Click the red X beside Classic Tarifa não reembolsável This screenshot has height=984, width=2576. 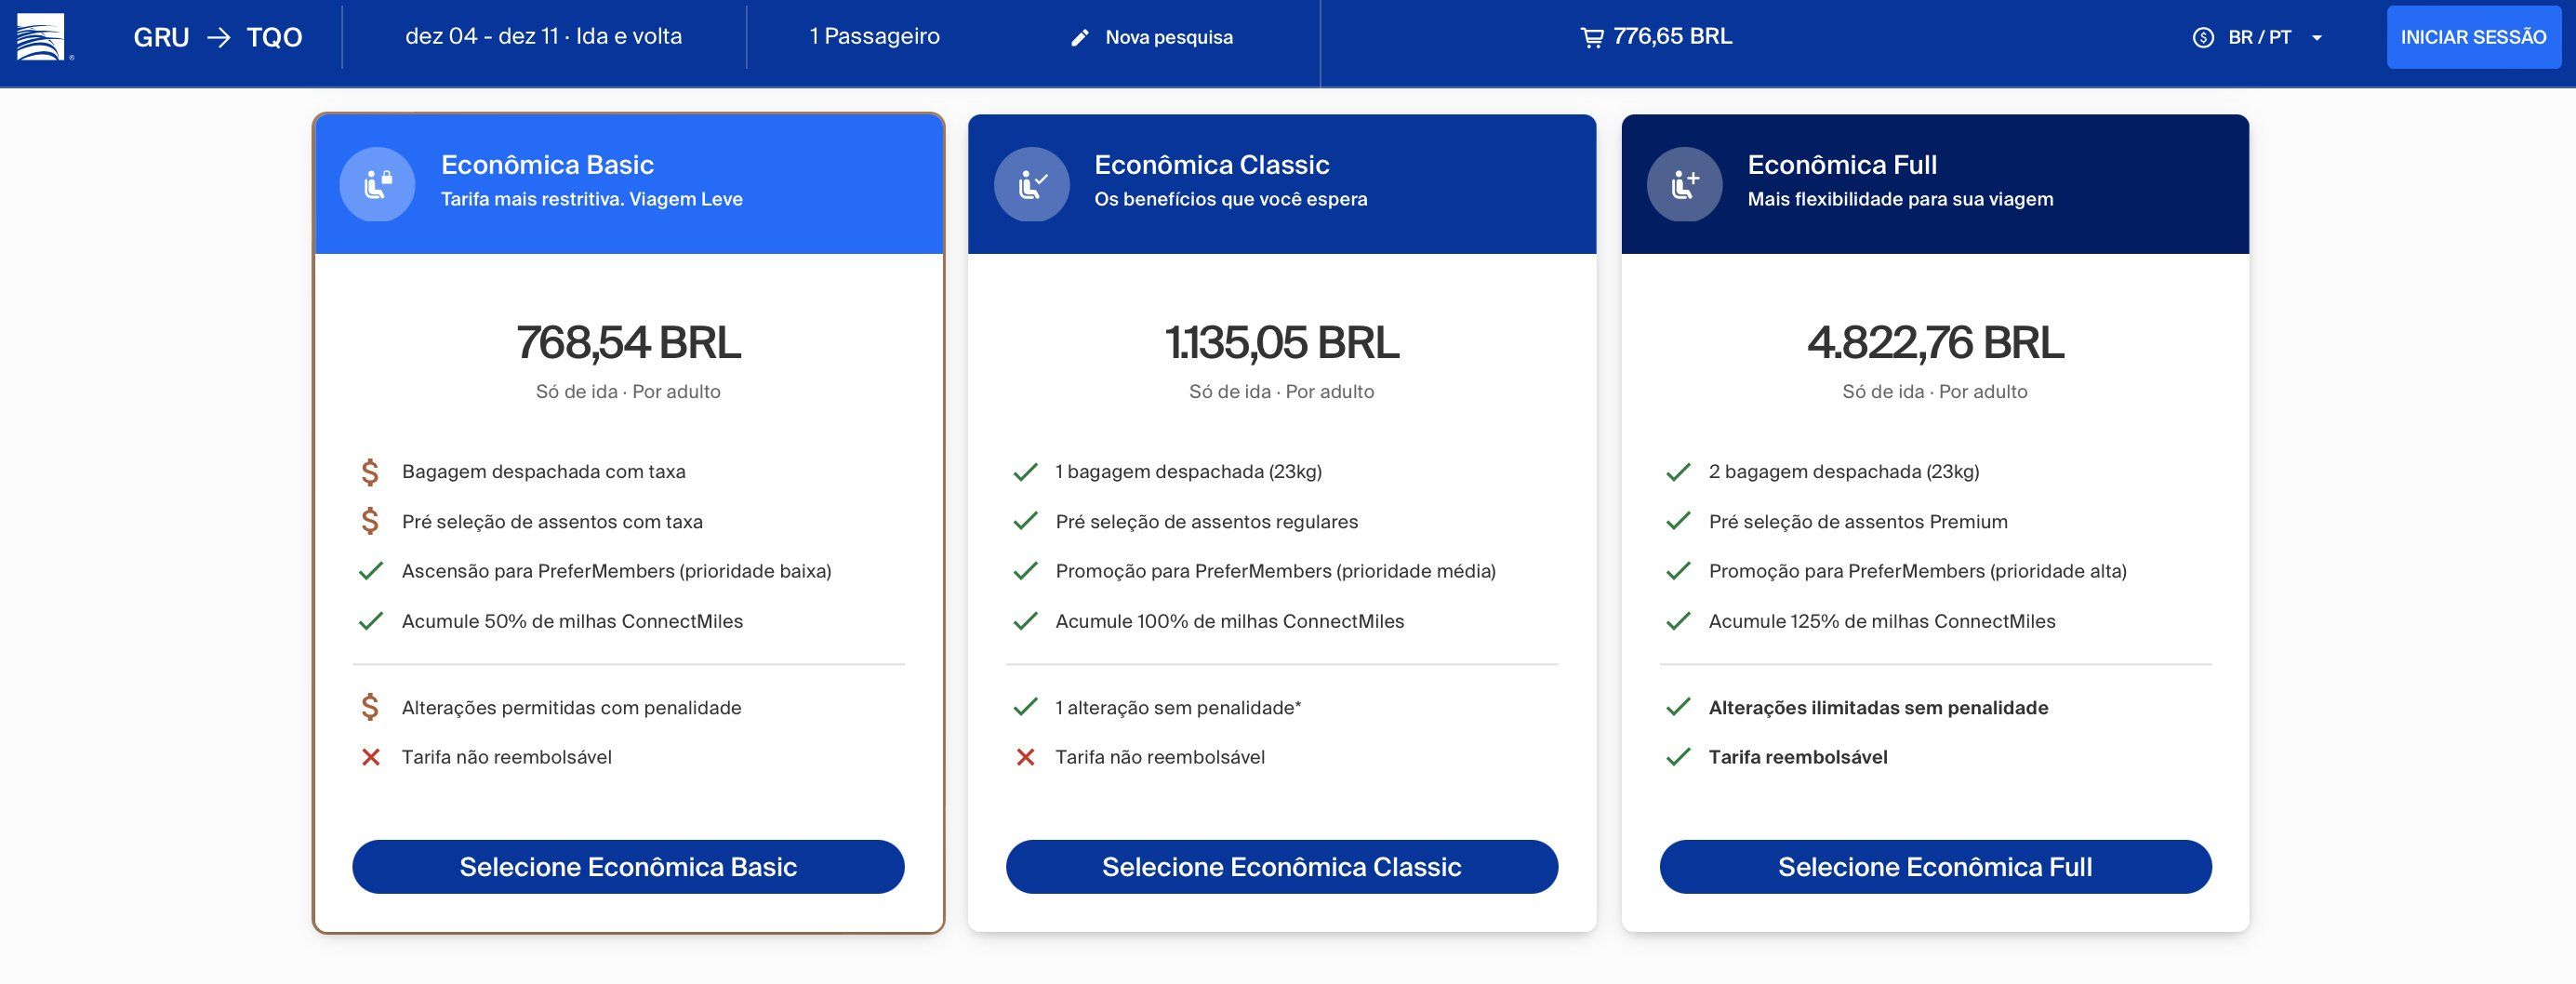coord(1025,758)
